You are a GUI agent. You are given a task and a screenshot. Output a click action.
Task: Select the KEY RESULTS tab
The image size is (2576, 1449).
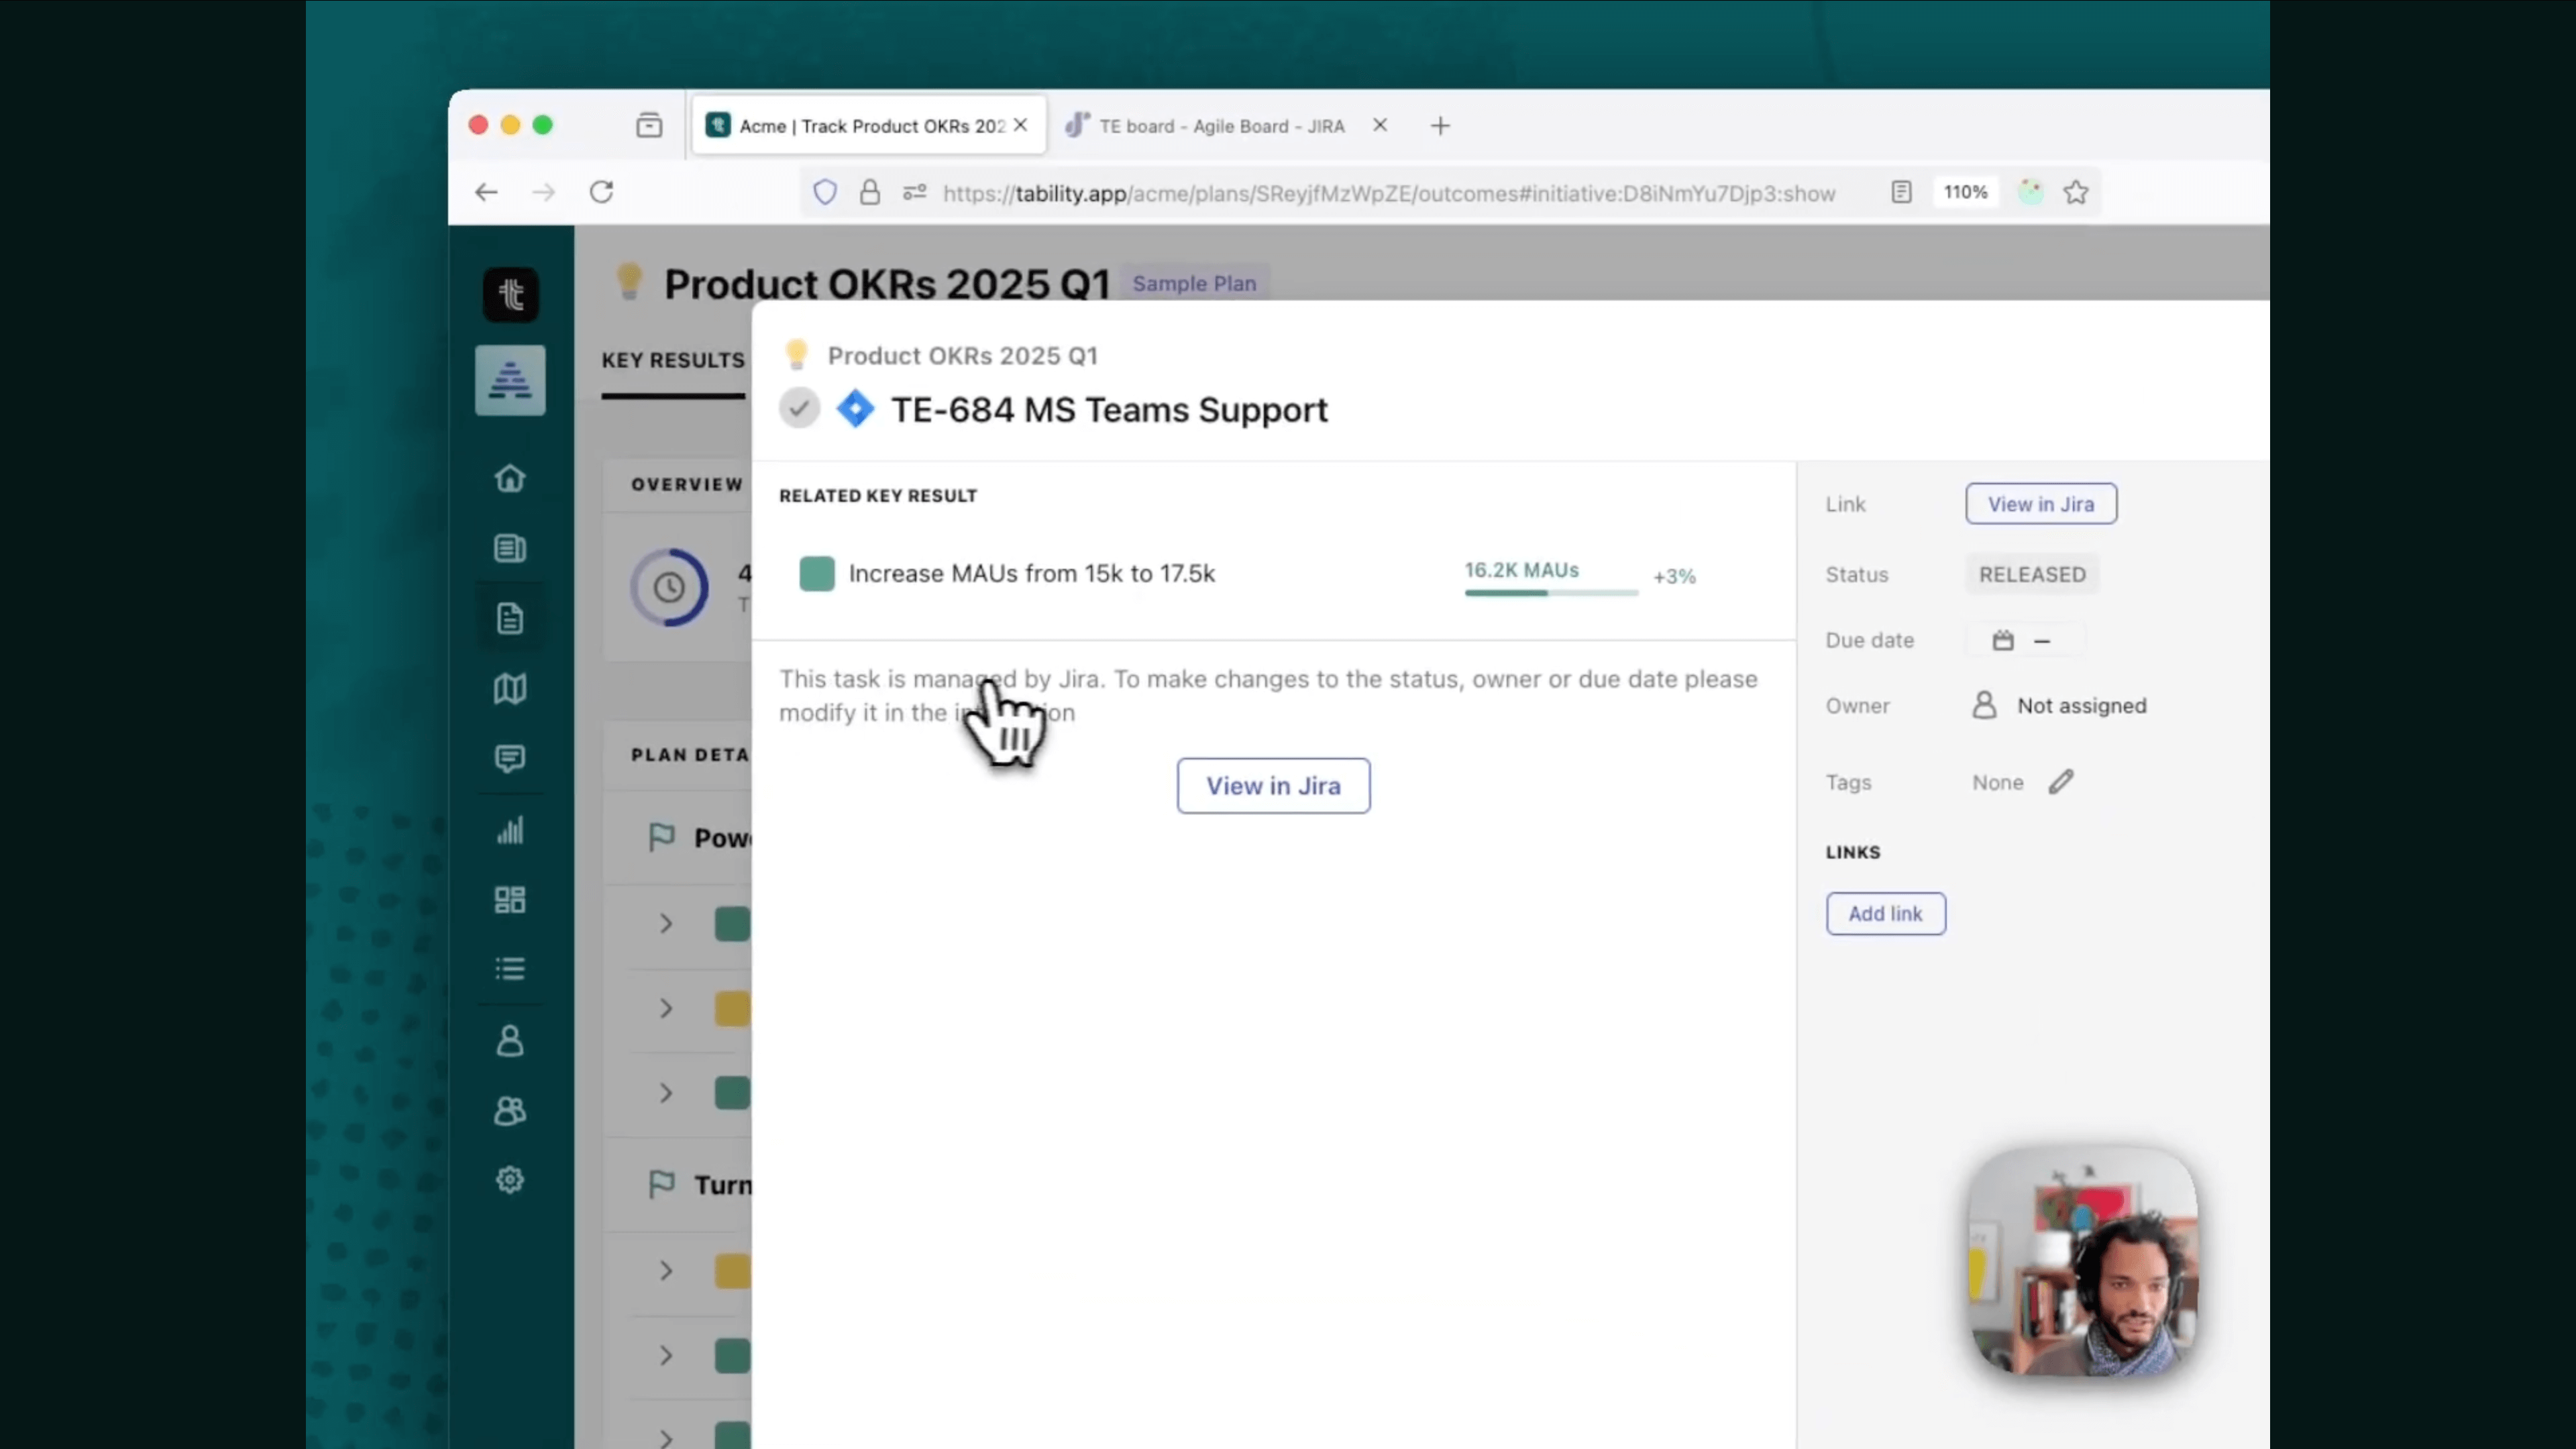673,360
